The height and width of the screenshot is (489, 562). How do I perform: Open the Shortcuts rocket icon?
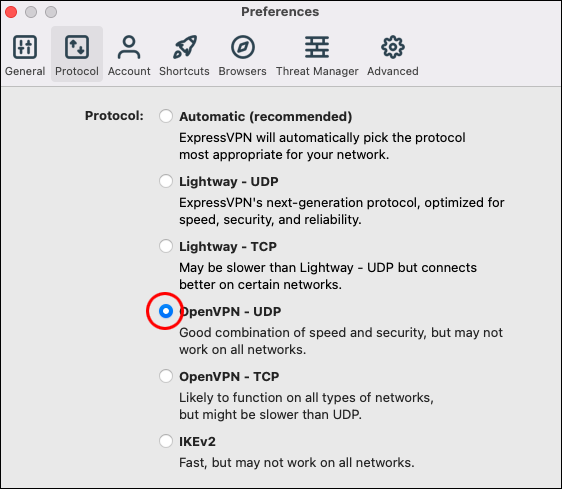pyautogui.click(x=185, y=47)
